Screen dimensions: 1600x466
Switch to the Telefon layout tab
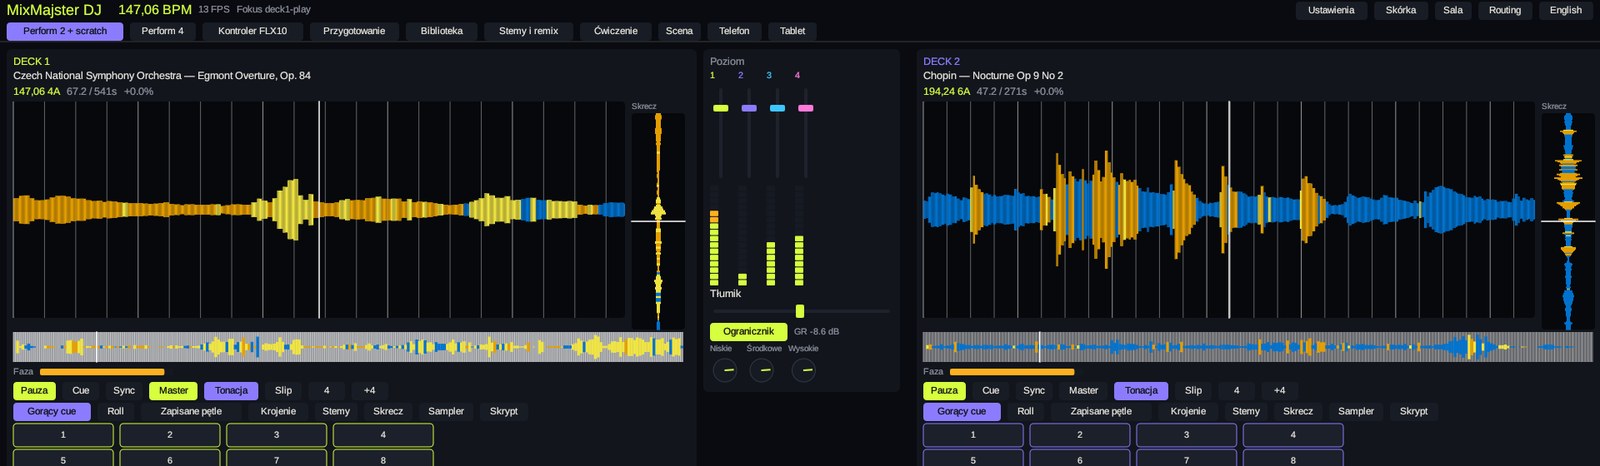point(734,31)
